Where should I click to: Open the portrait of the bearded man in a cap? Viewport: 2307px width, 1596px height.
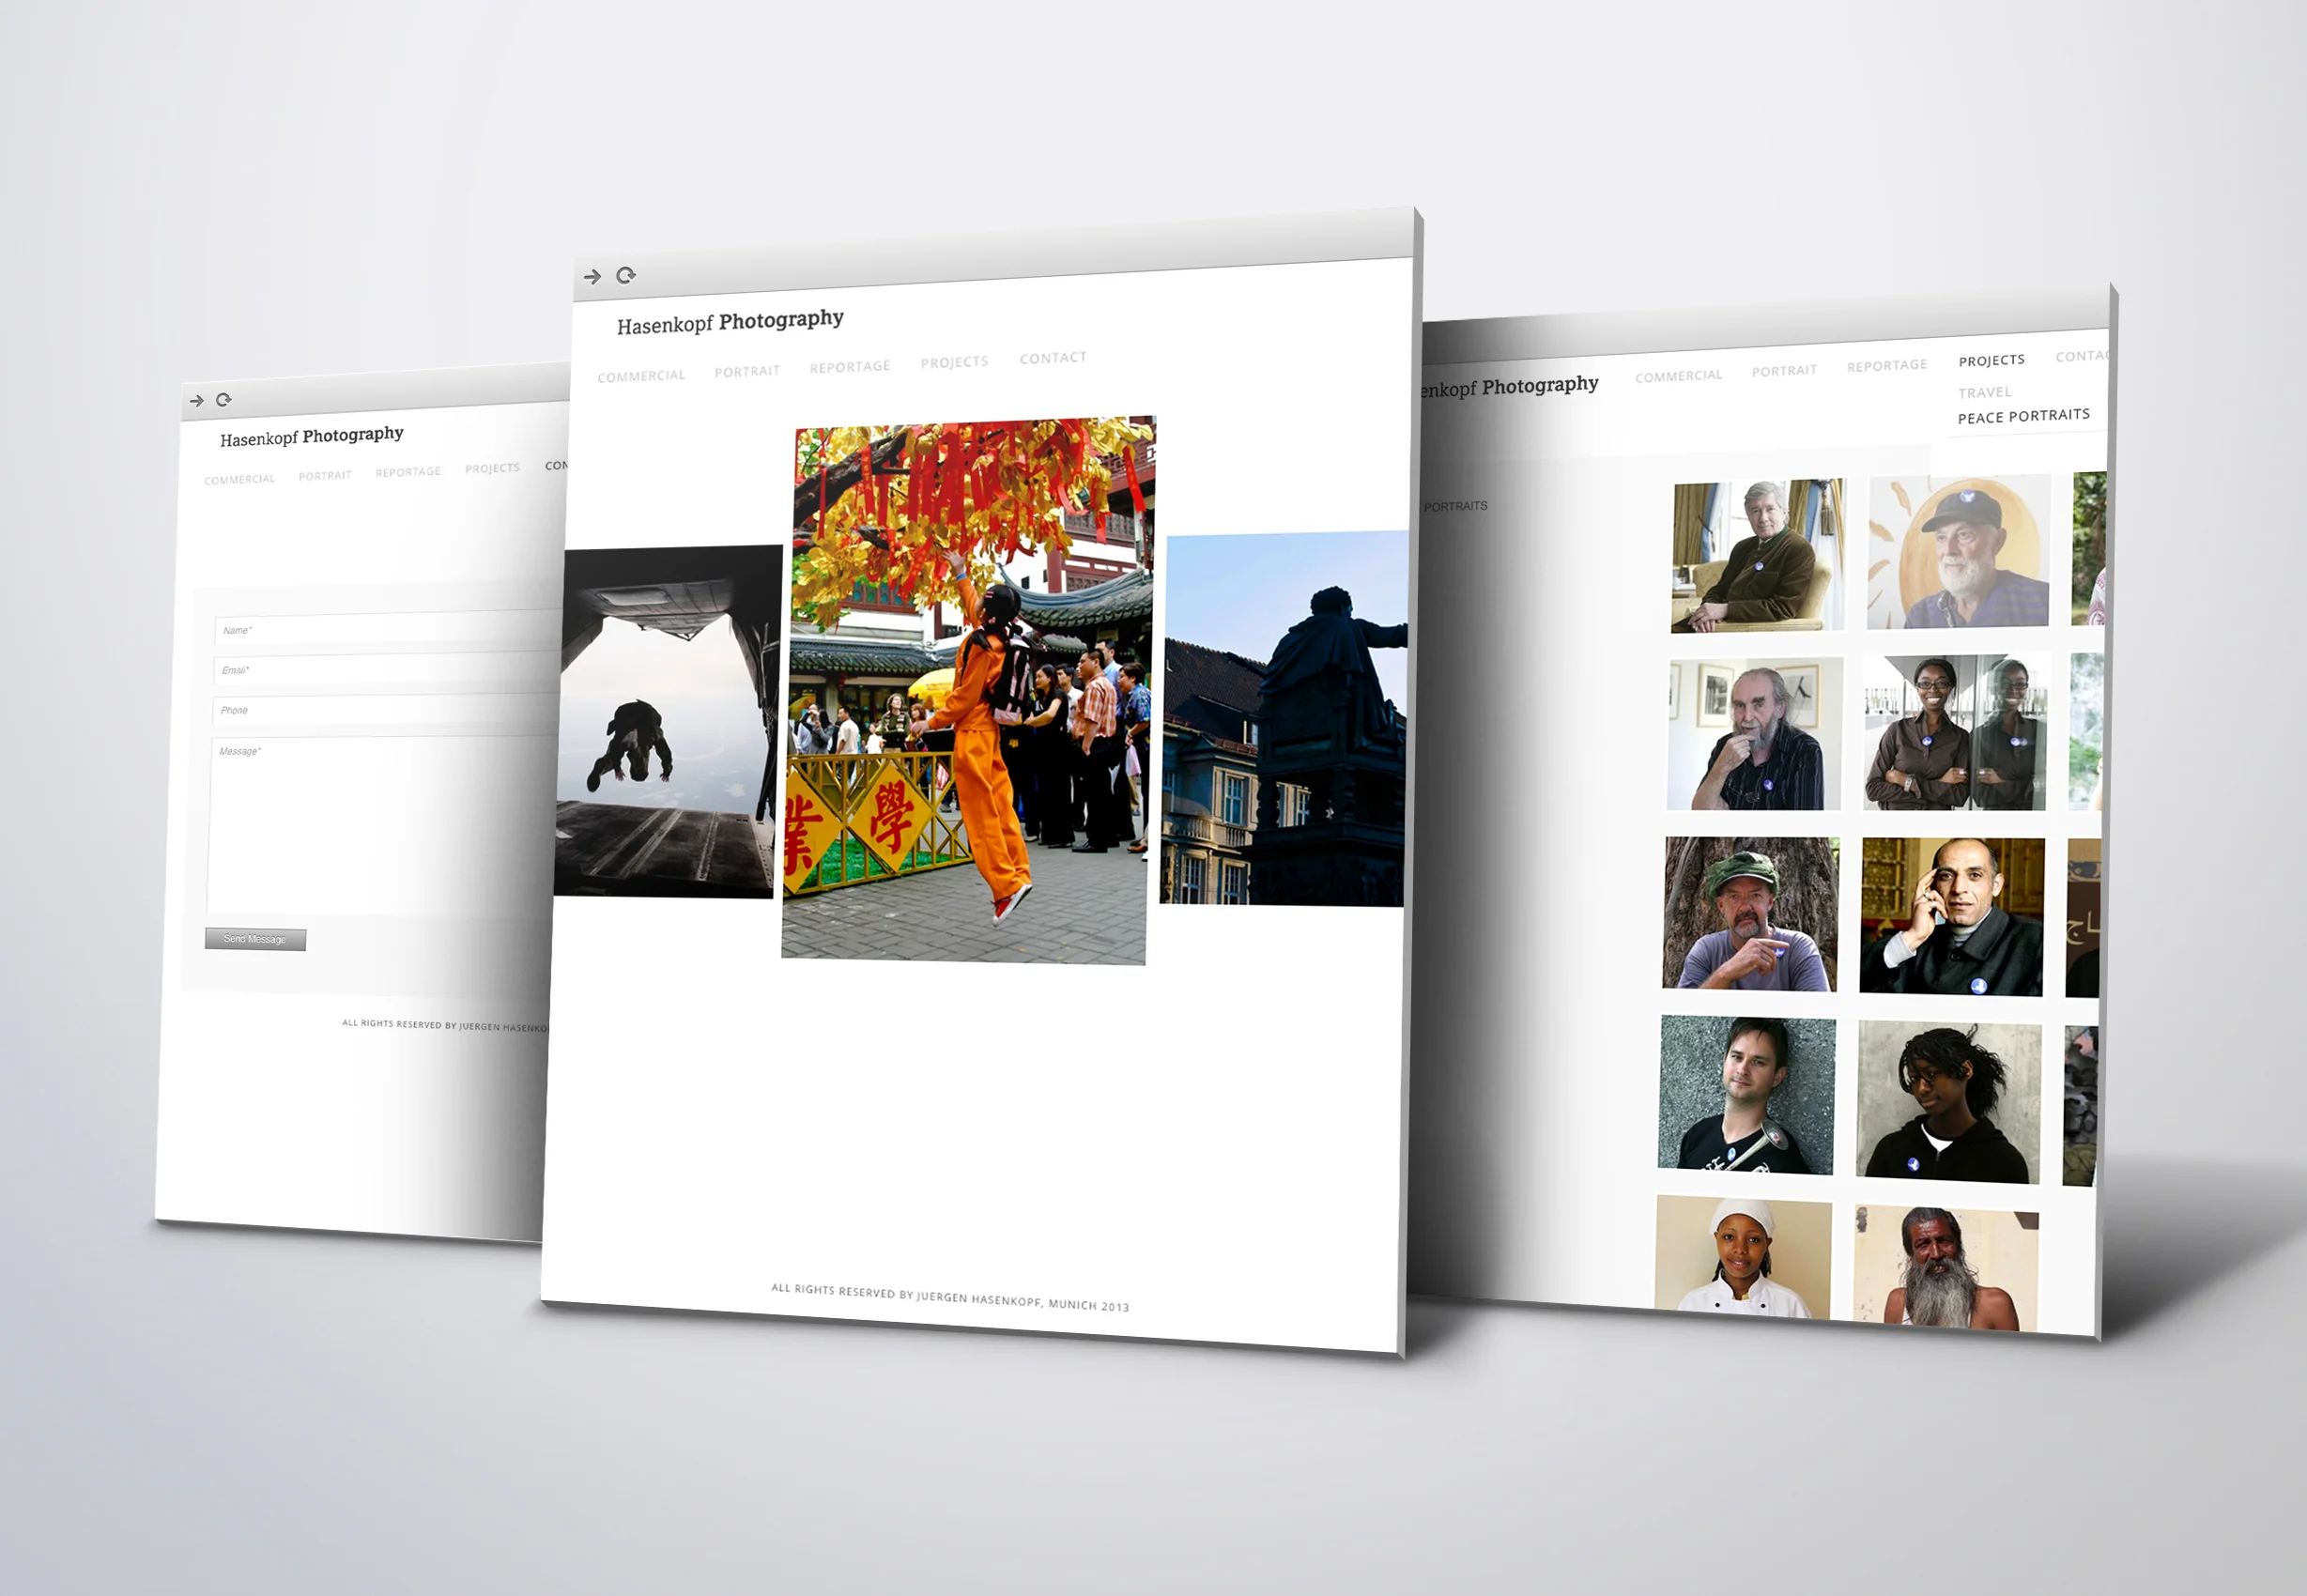[x=1958, y=552]
